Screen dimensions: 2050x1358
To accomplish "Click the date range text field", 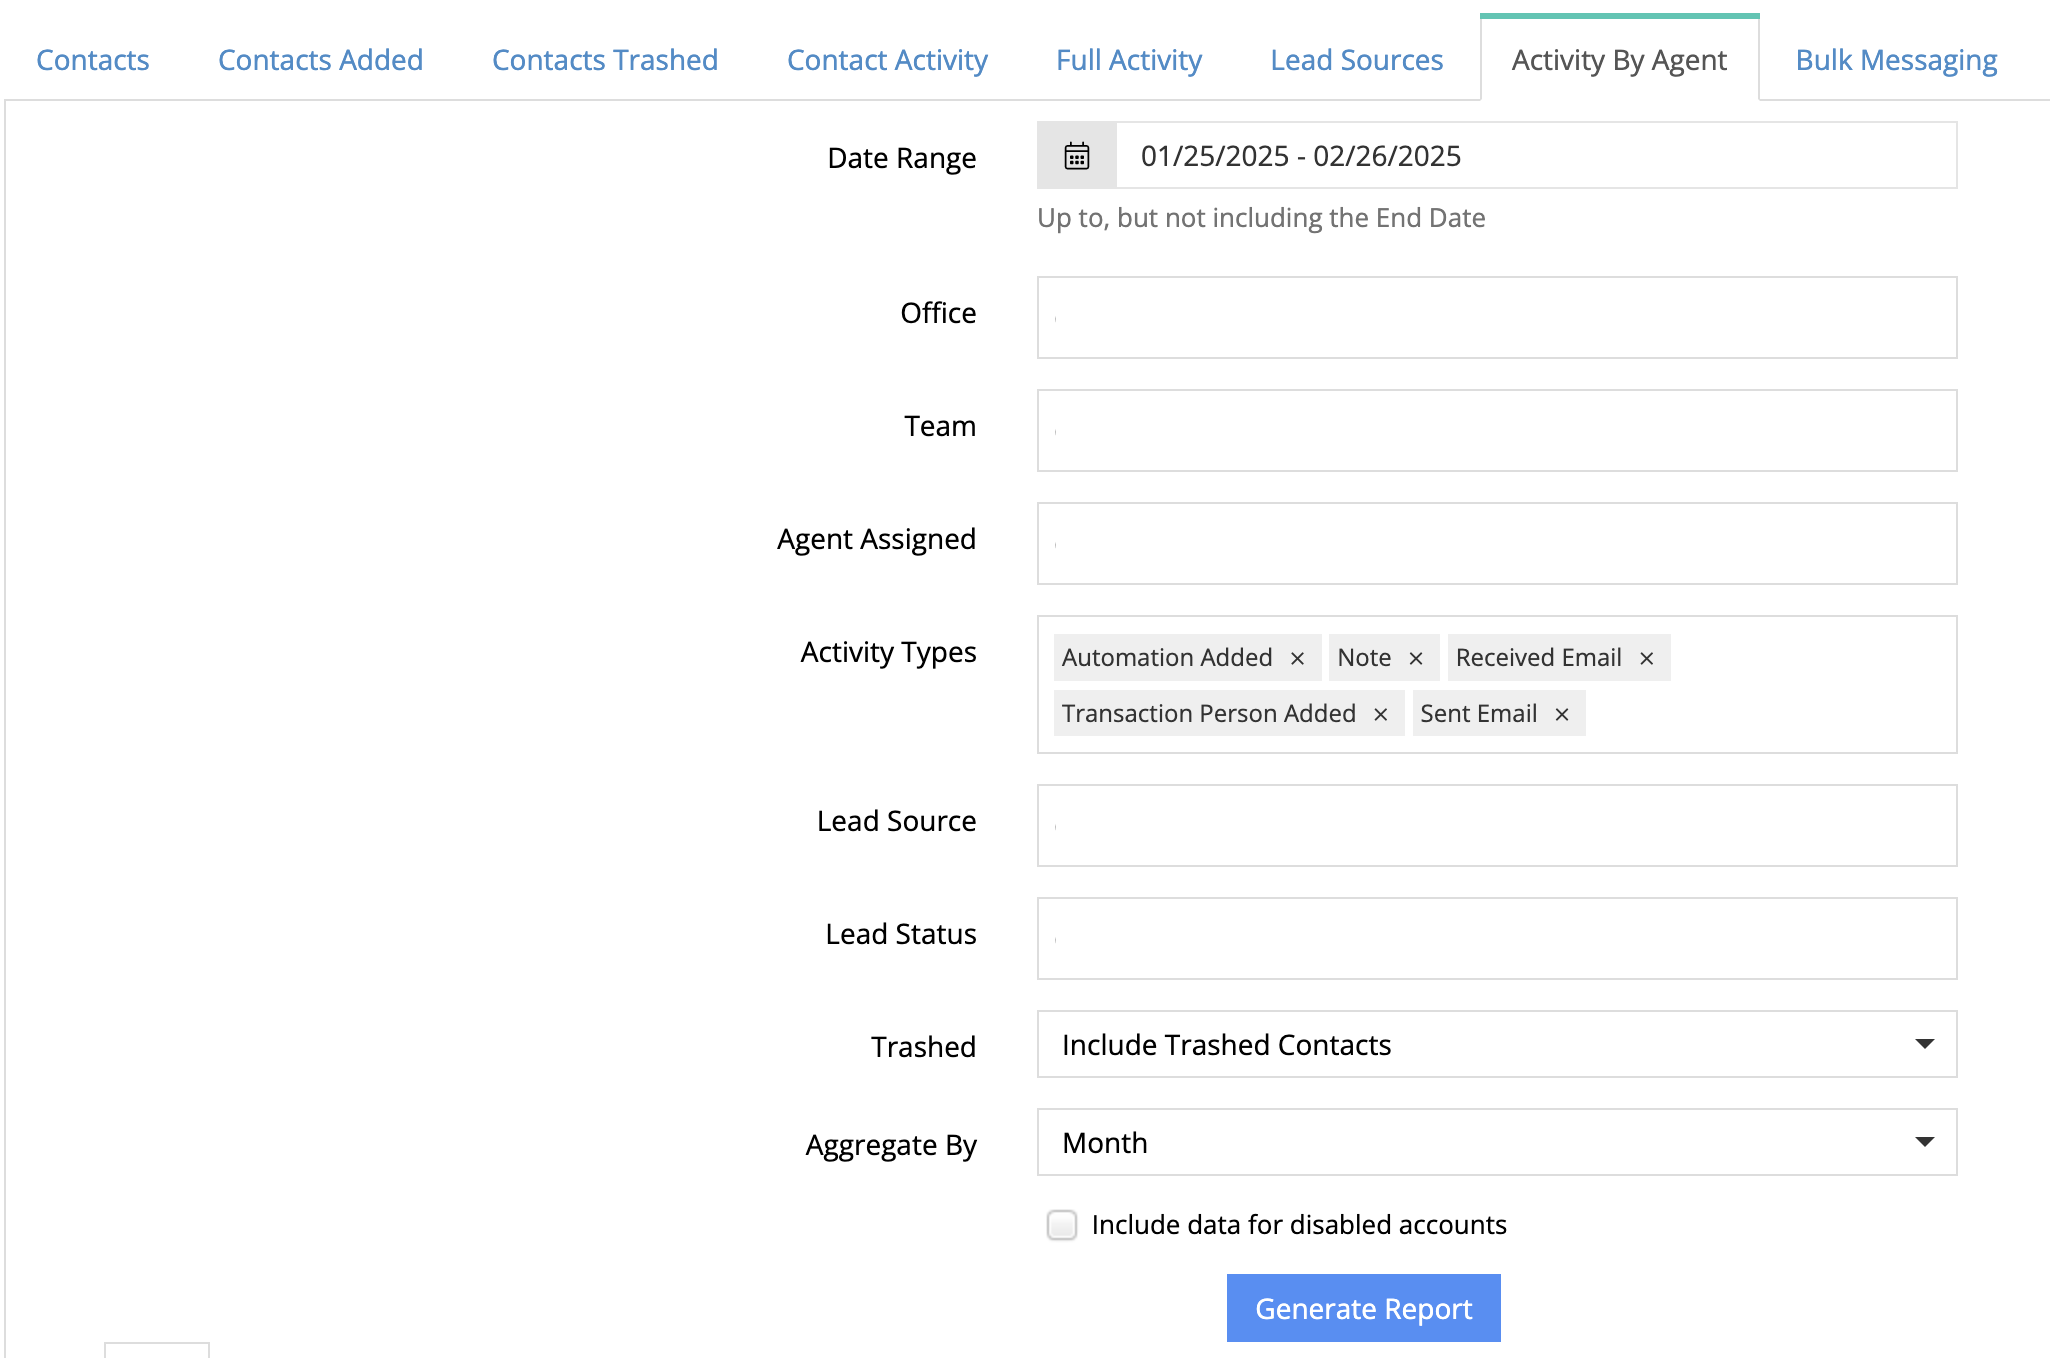I will 1535,156.
